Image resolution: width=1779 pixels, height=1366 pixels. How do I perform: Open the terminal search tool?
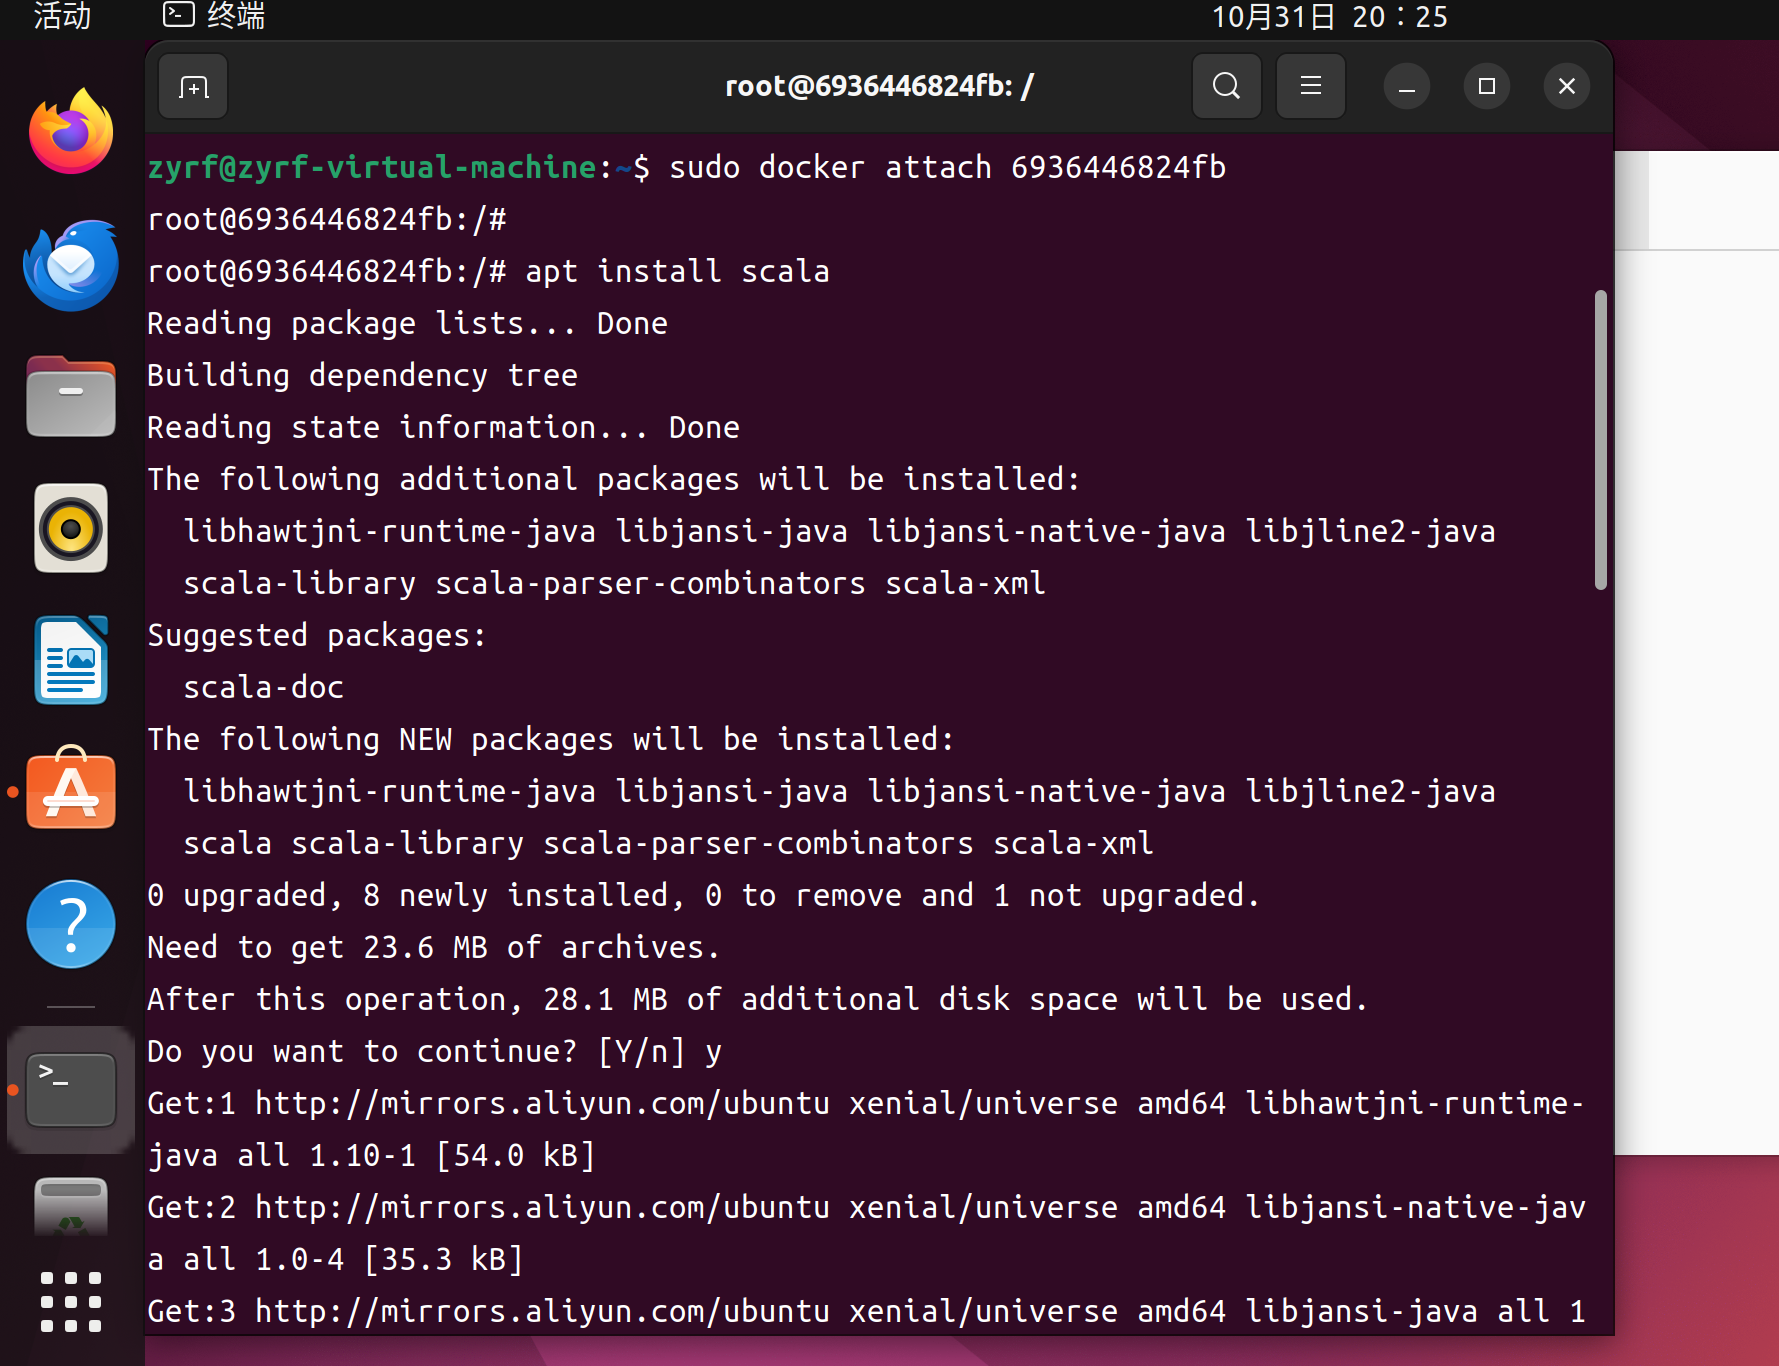tap(1226, 87)
